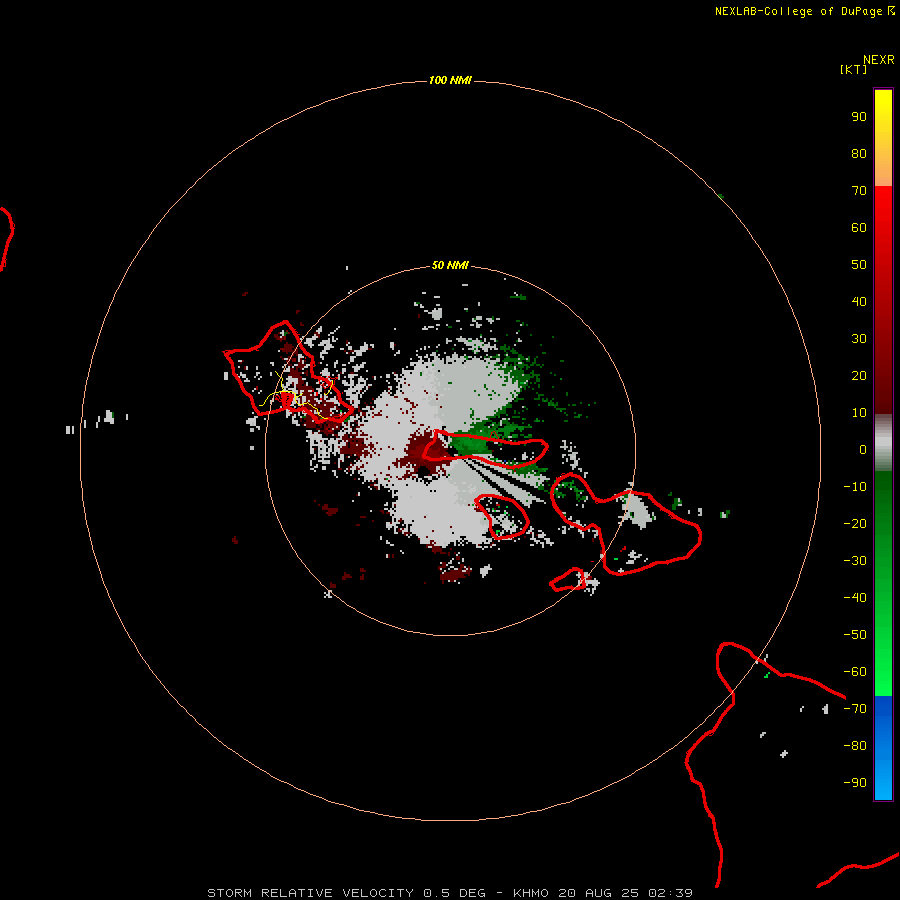Select the 50 NMI range ring label
Image resolution: width=900 pixels, height=900 pixels.
[x=450, y=265]
